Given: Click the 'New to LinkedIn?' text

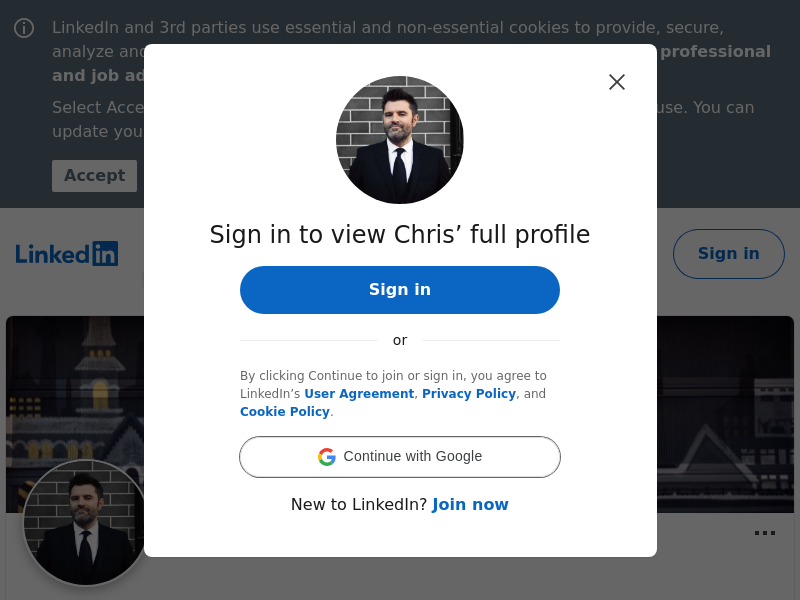Looking at the screenshot, I should [x=359, y=505].
